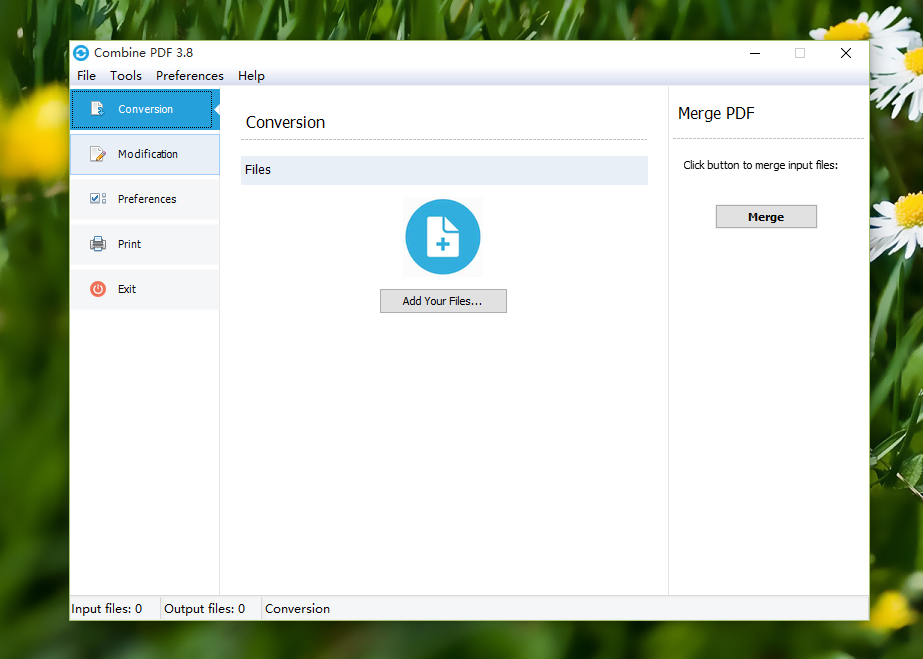Select the Conversion sidebar icon
This screenshot has width=923, height=659.
pos(98,109)
